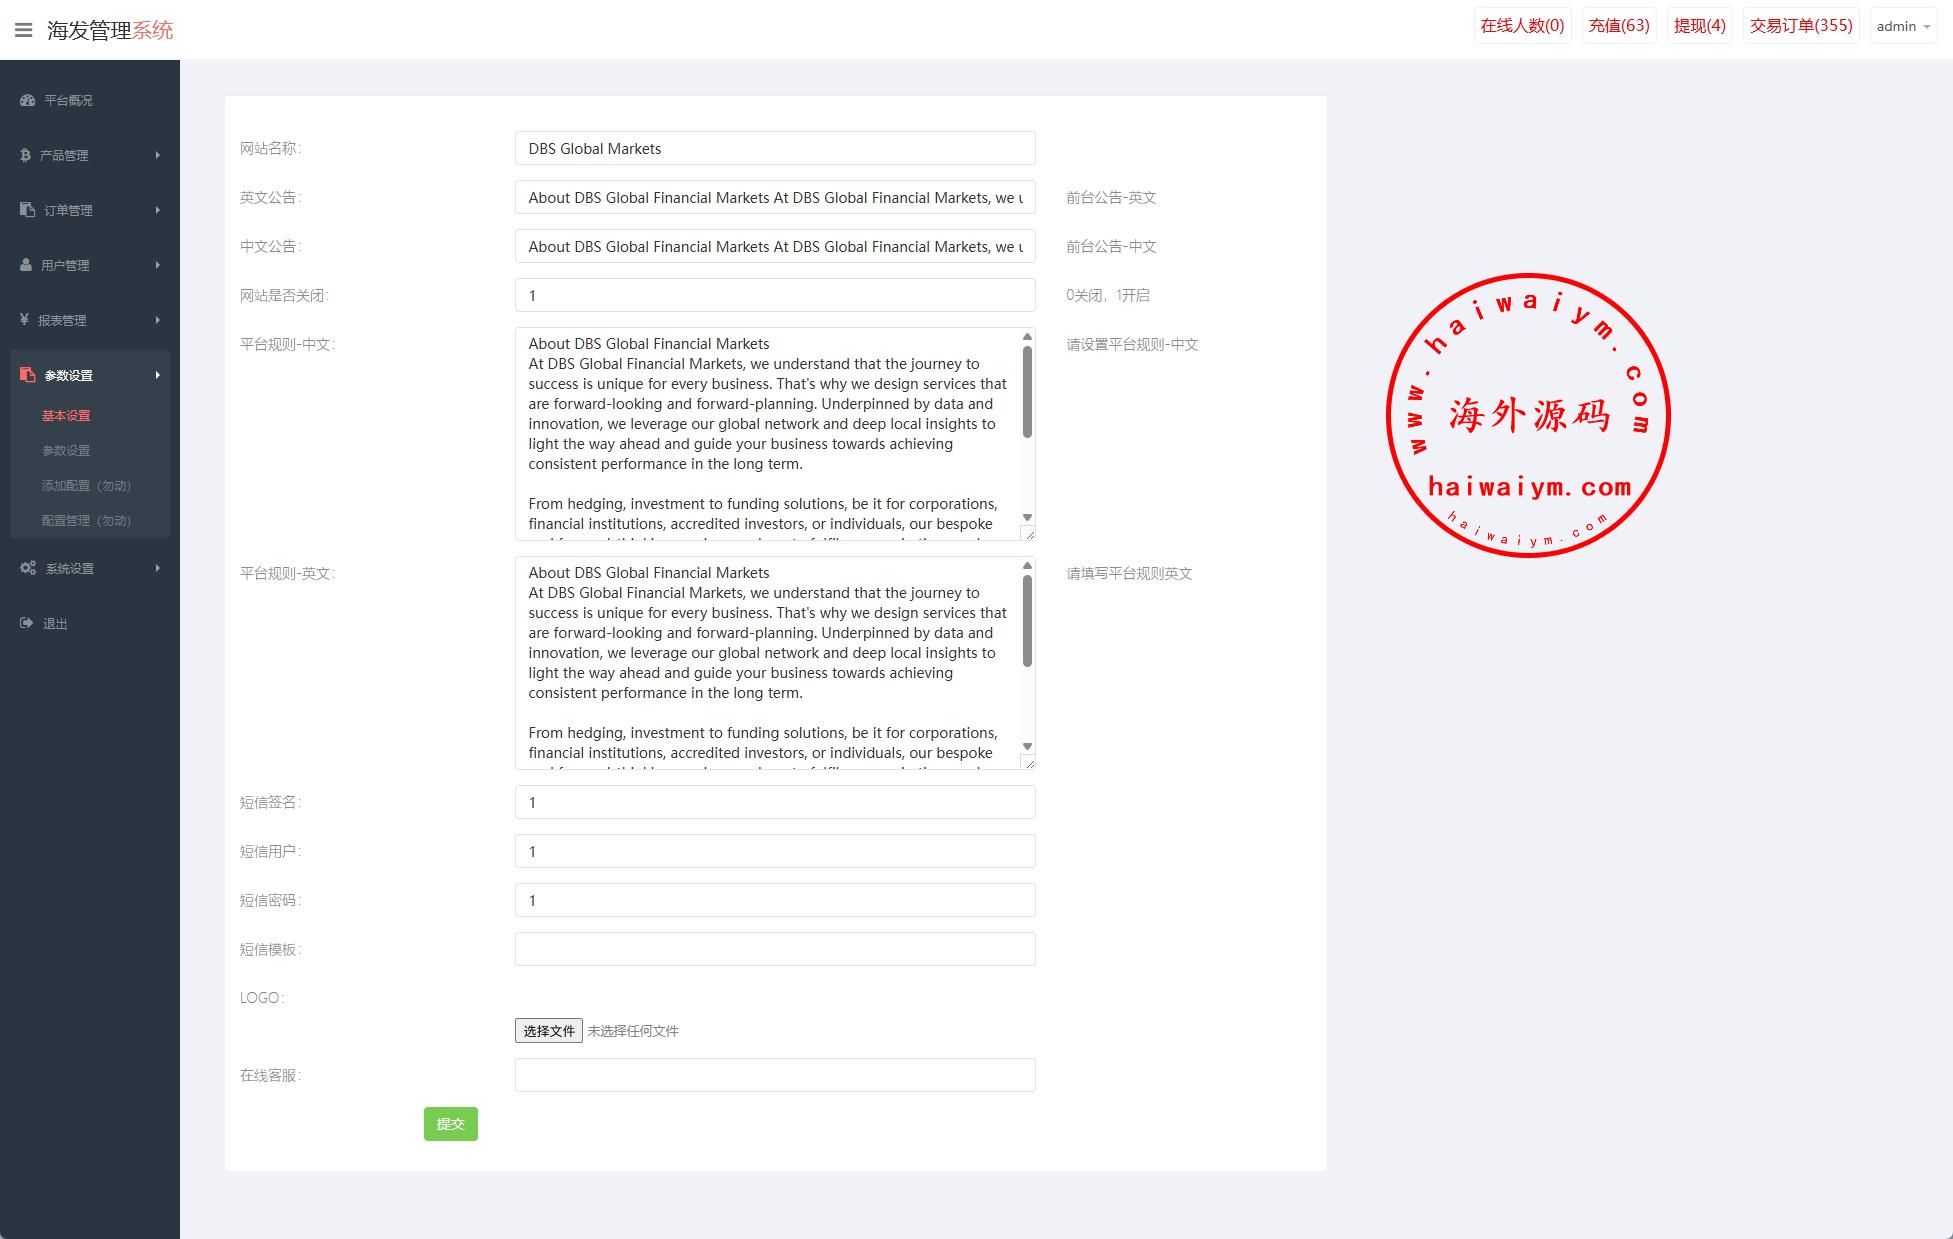Click the yen icon for 报表管理
This screenshot has width=1953, height=1239.
pos(24,320)
